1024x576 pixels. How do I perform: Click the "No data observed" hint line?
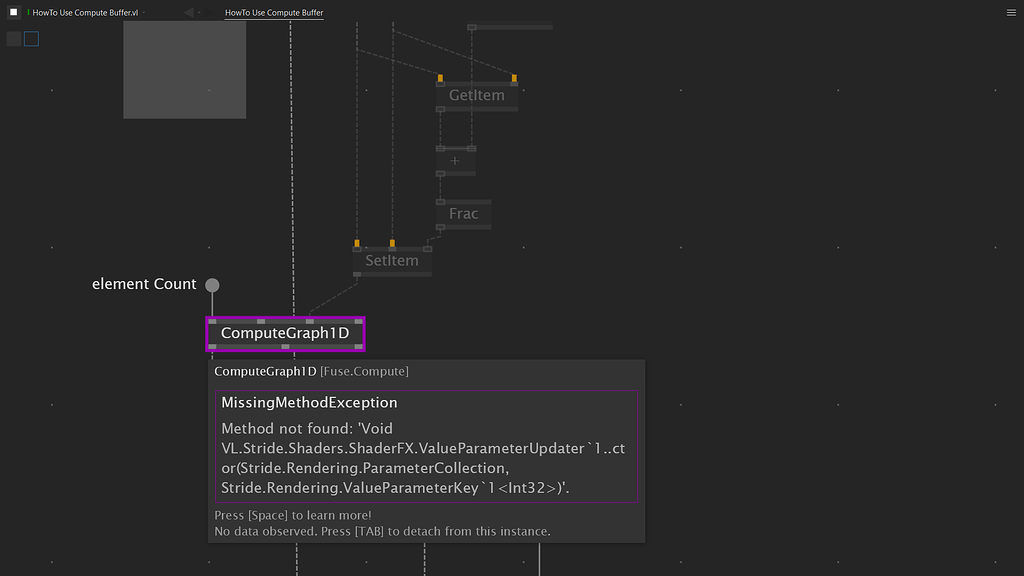(x=382, y=532)
